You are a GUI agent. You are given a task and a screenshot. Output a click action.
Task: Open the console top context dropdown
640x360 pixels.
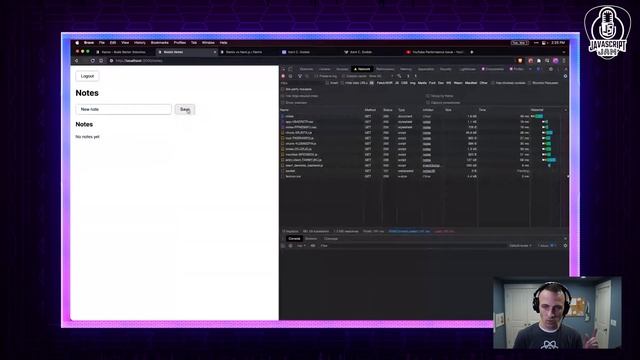coord(301,246)
